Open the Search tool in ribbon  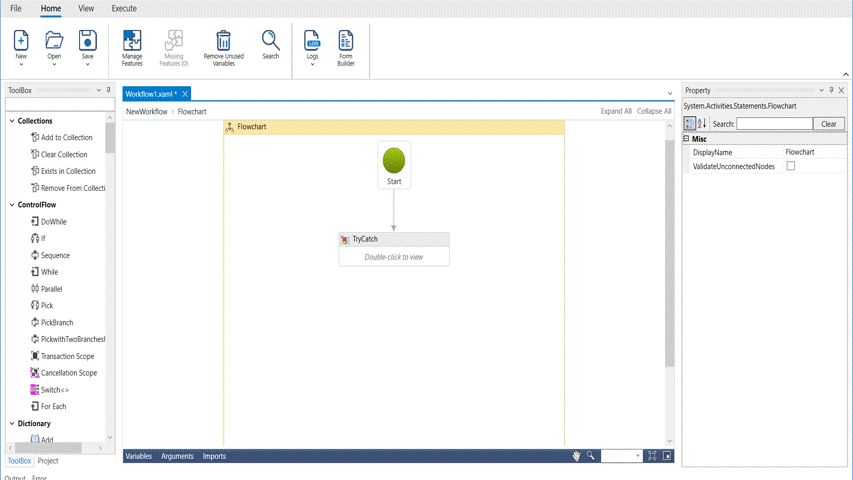click(x=271, y=41)
